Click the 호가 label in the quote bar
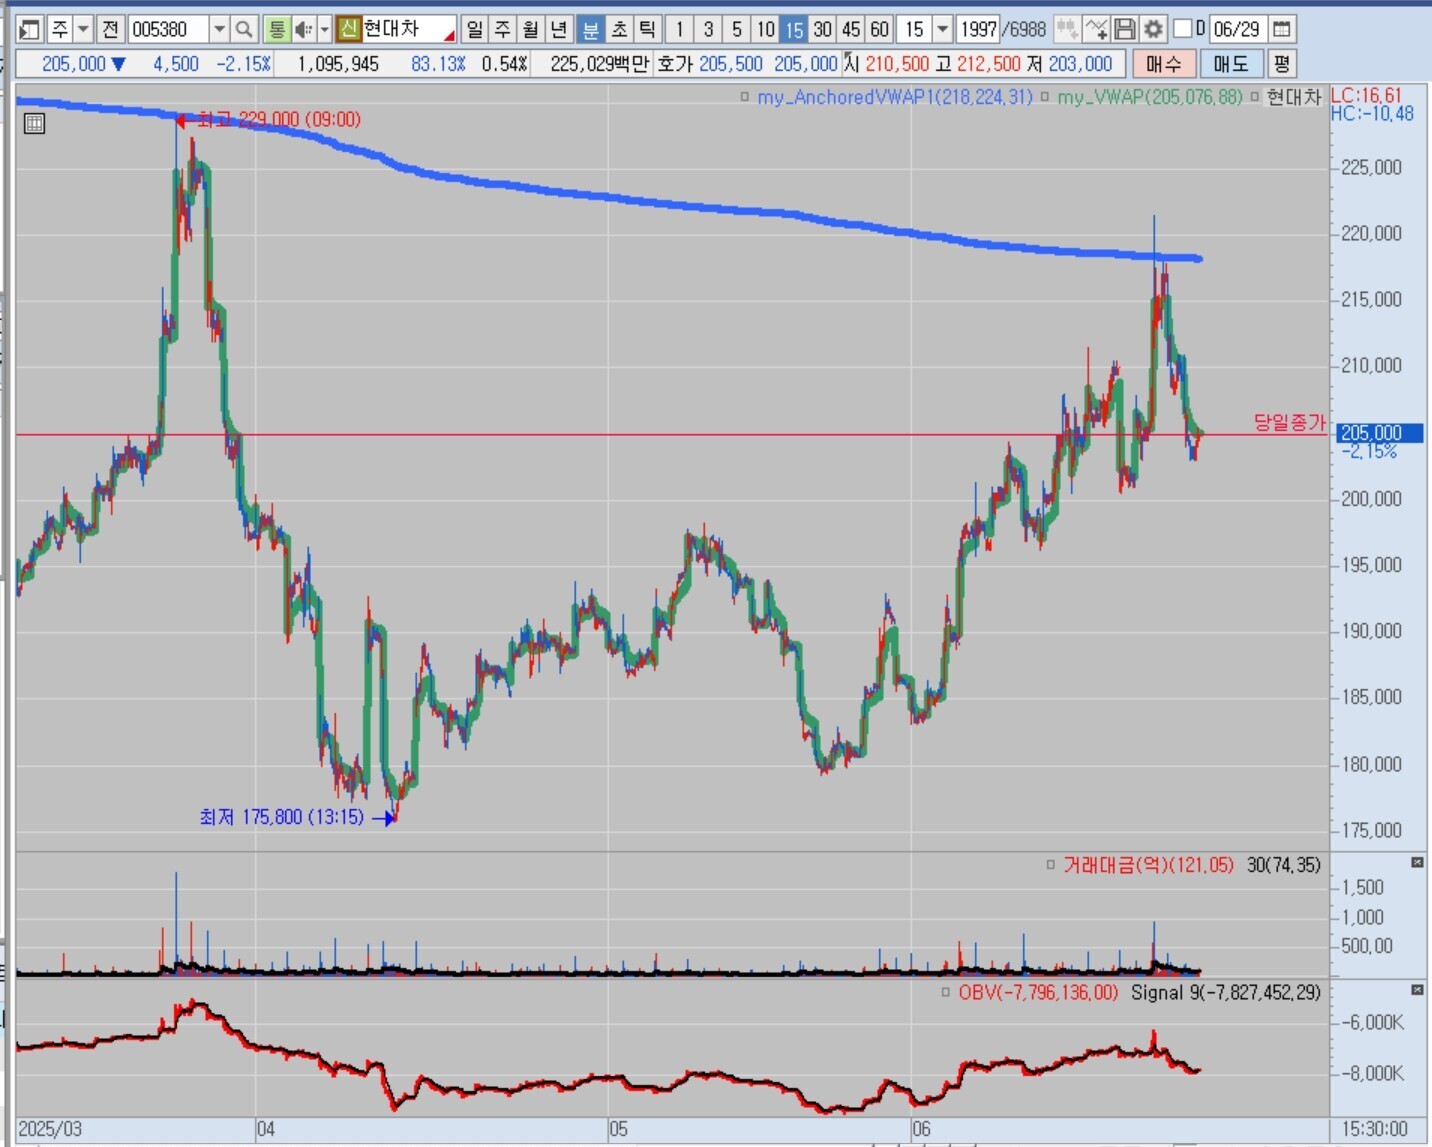Viewport: 1432px width, 1147px height. 675,64
